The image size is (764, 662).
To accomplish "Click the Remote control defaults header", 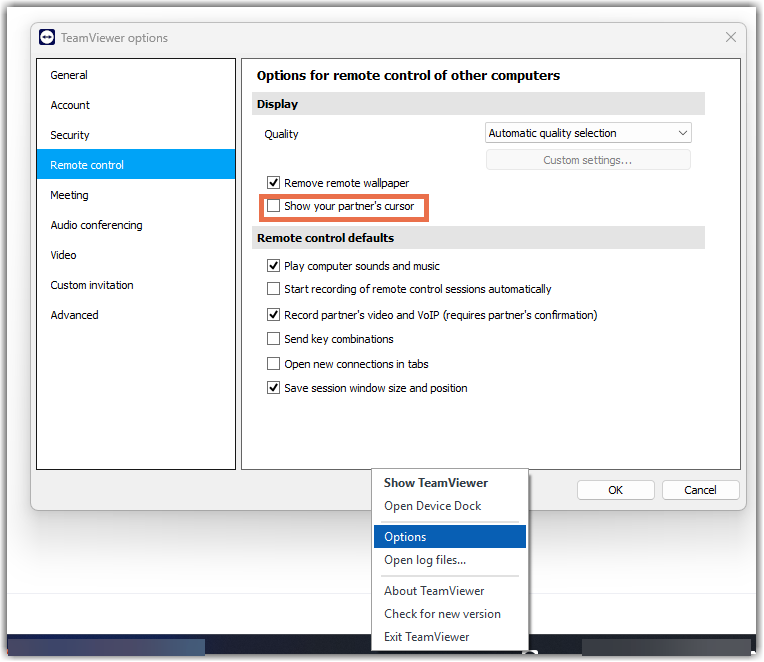I will point(478,238).
